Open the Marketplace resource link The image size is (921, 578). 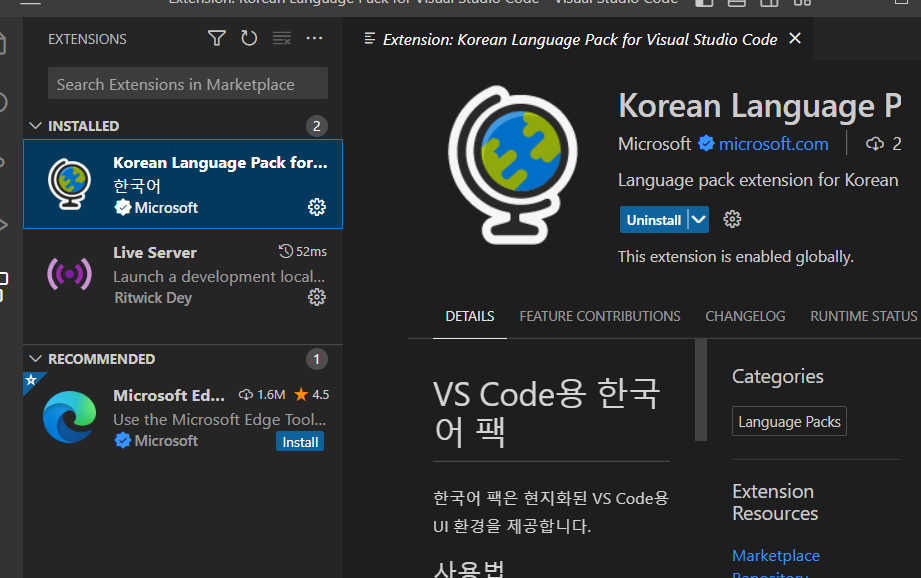(x=776, y=556)
